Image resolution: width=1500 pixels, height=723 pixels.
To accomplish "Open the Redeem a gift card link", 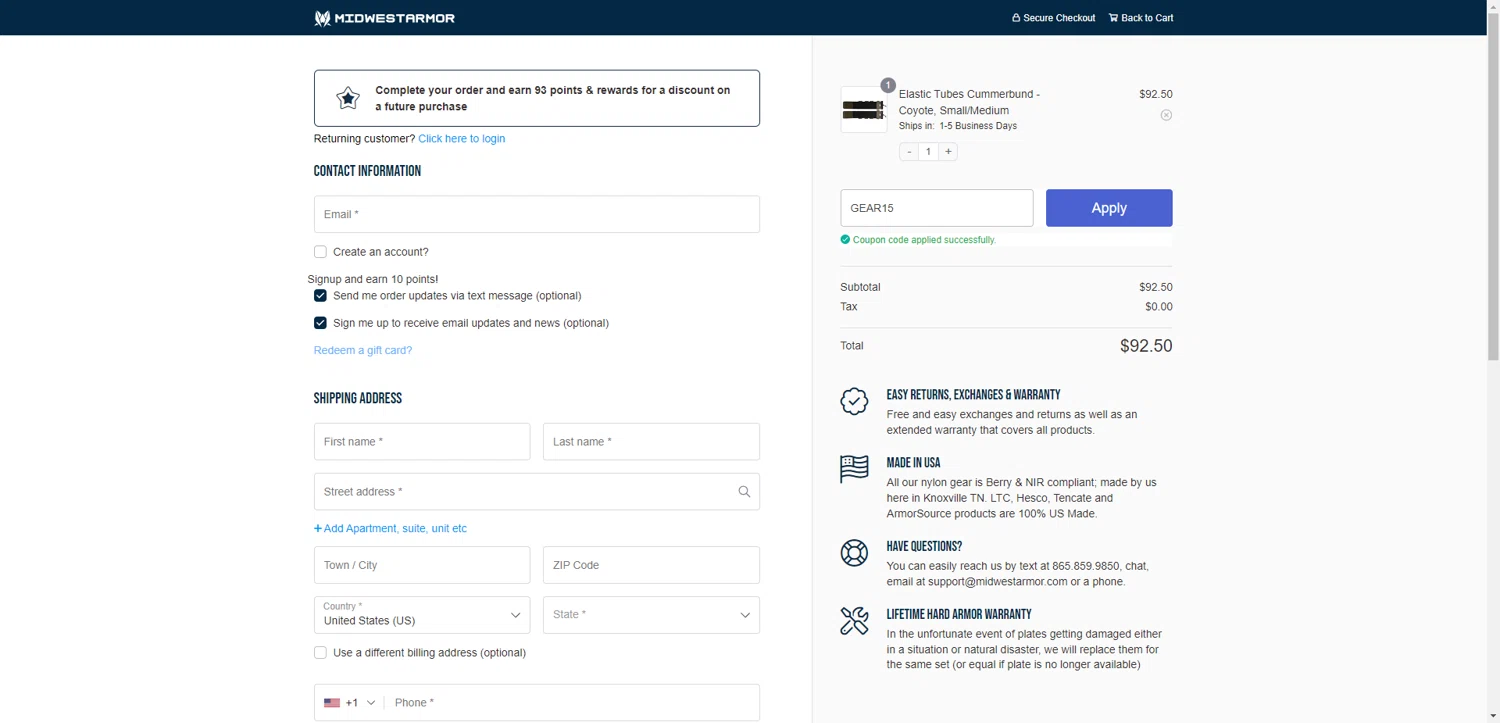I will coord(363,351).
